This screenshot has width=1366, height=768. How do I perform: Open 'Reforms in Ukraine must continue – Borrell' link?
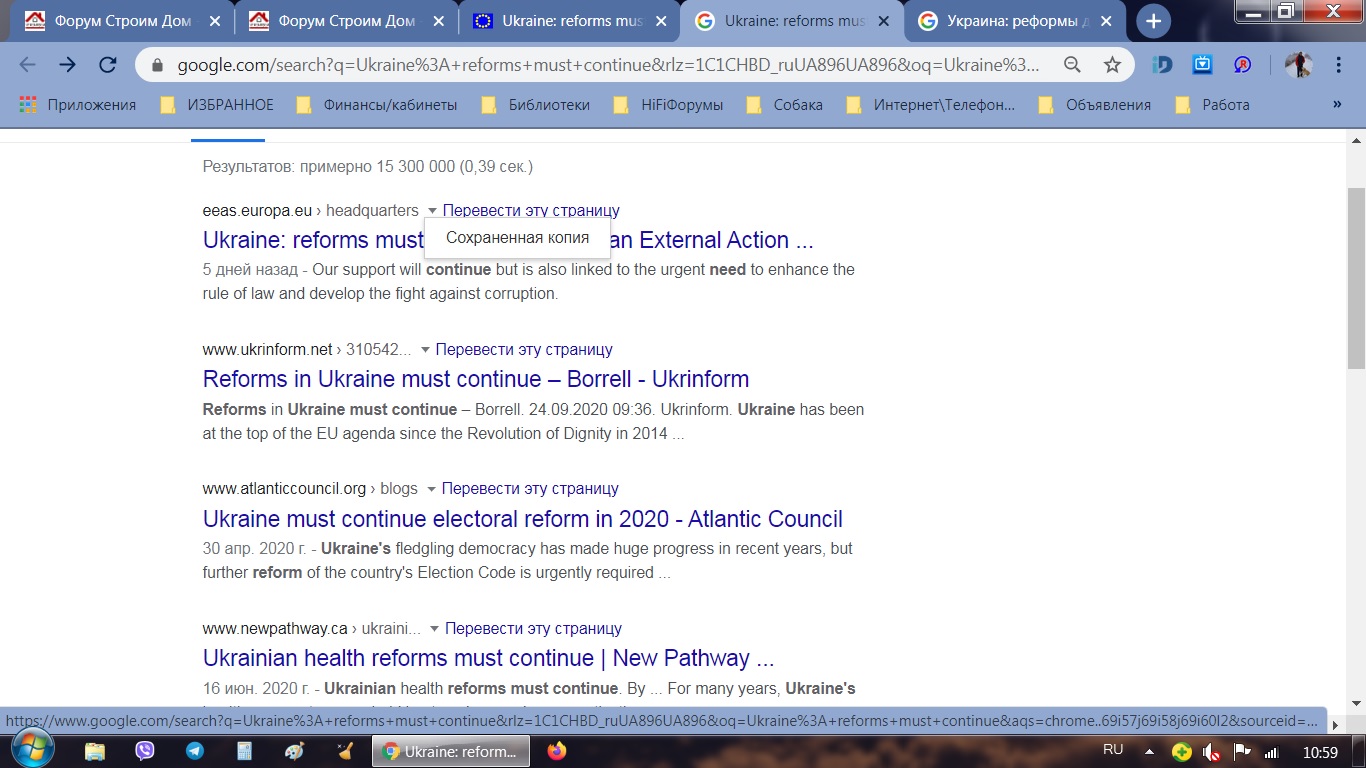(476, 379)
